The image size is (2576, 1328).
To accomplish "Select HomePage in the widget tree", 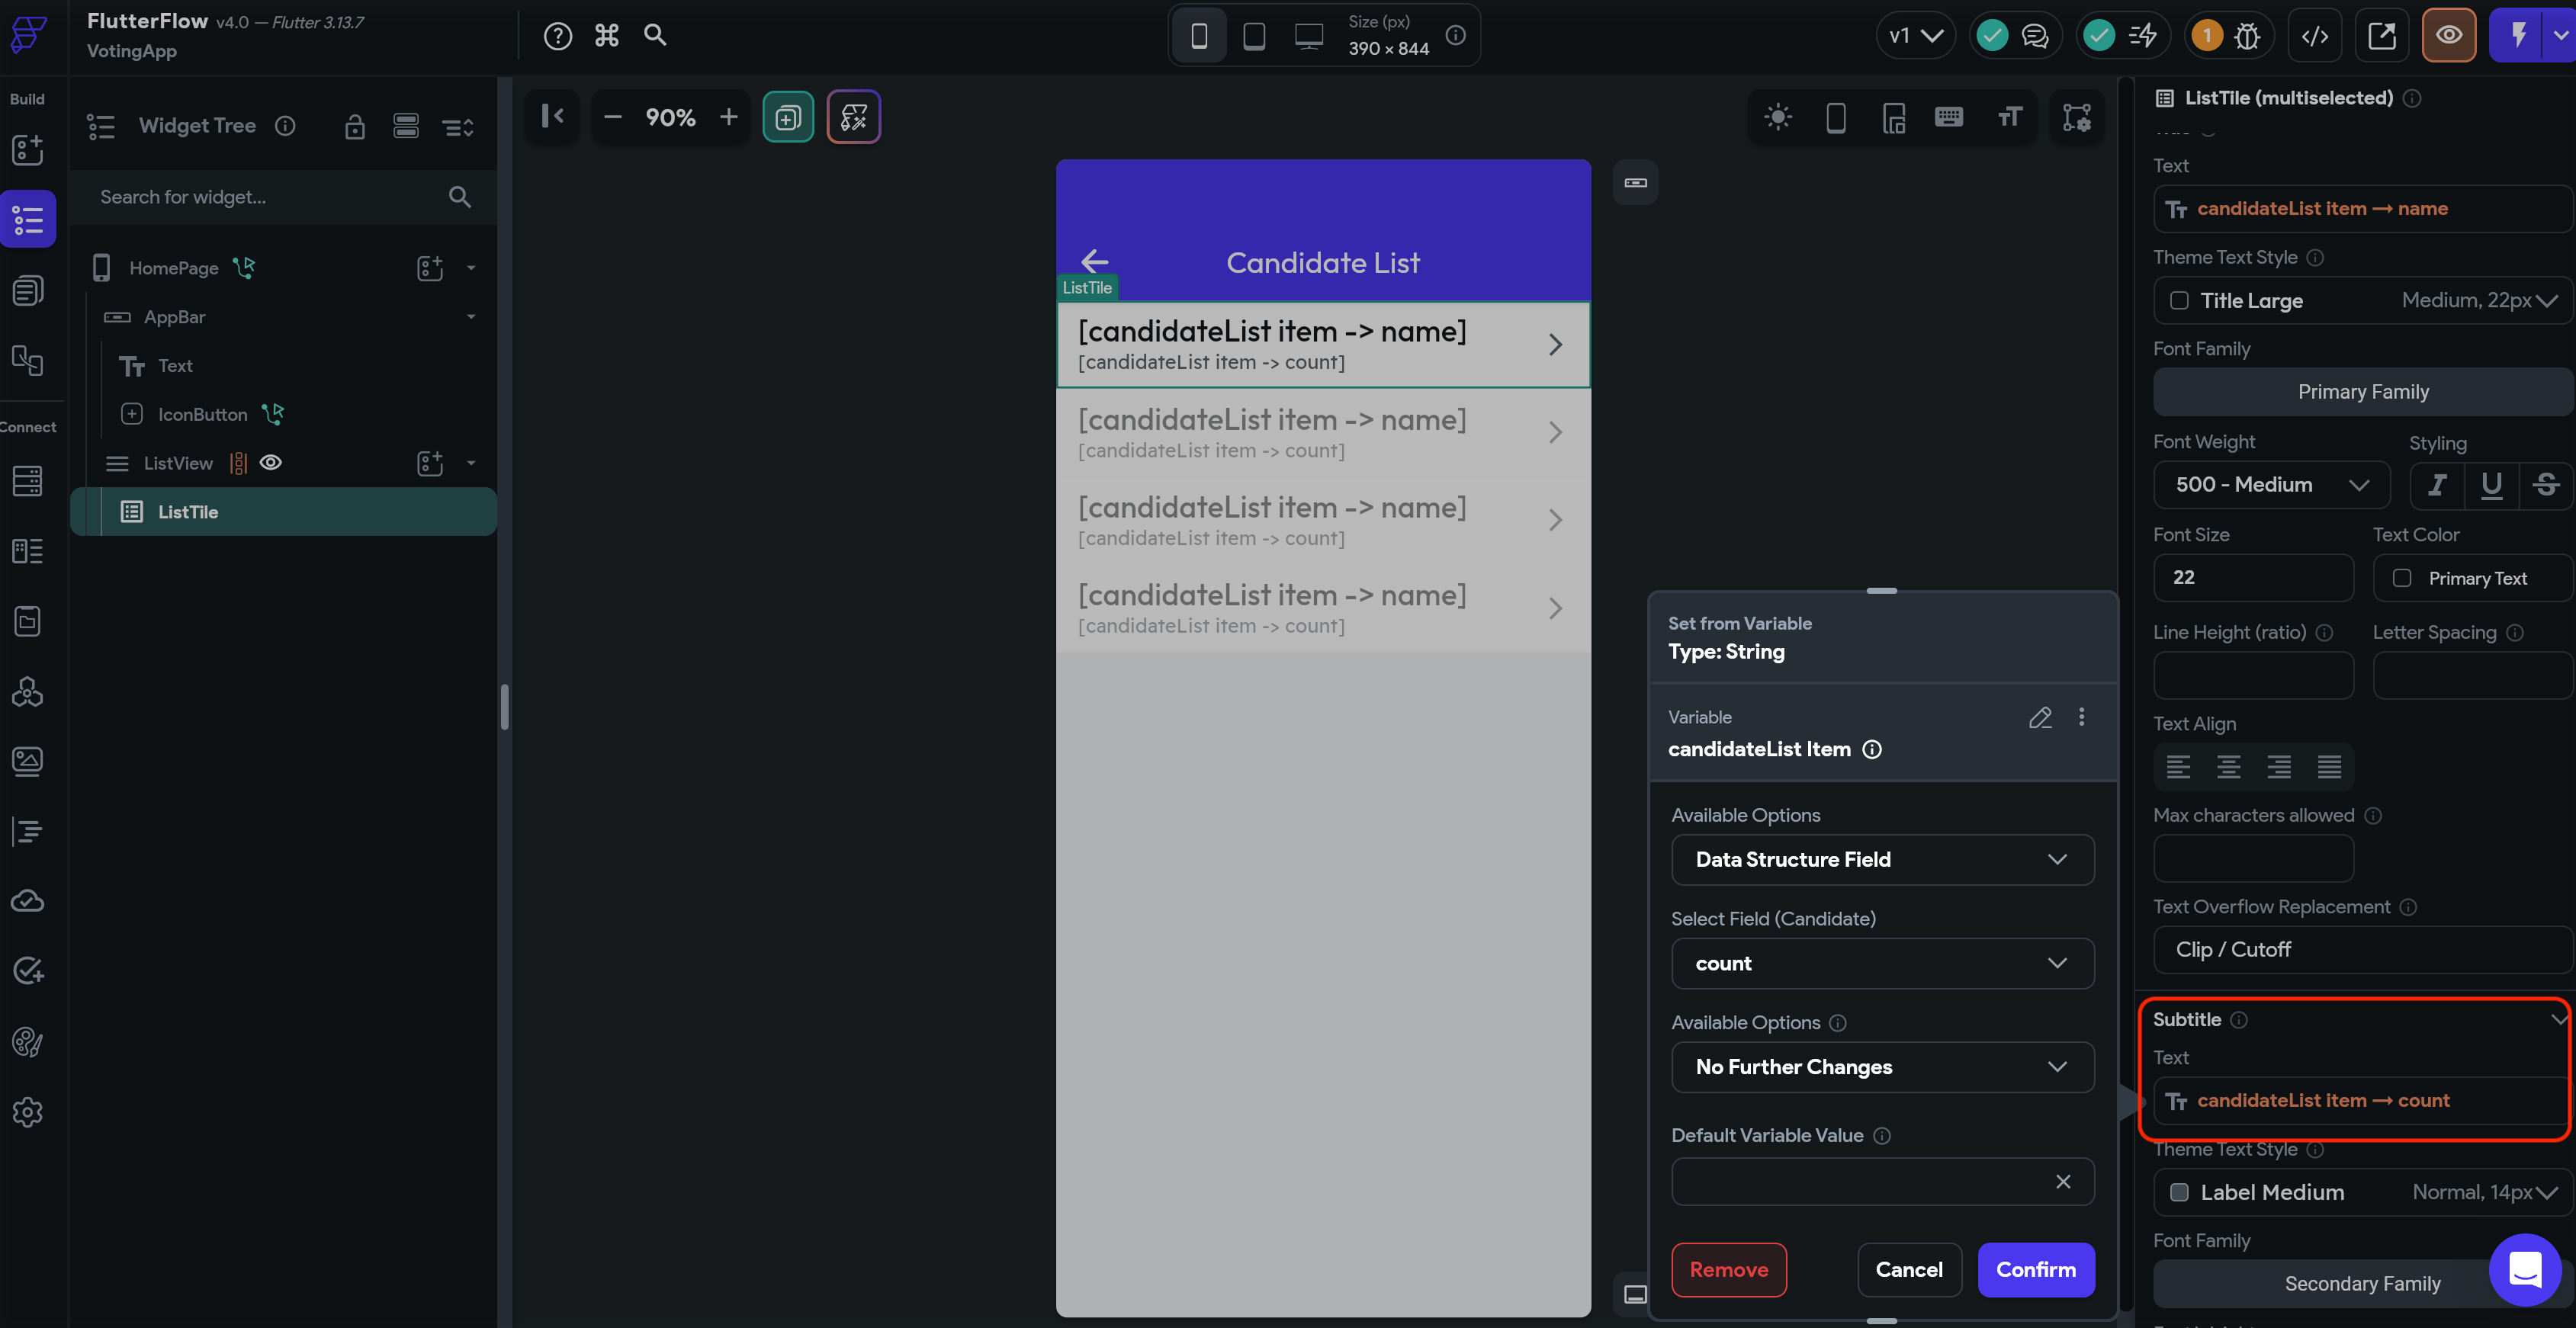I will tap(174, 268).
